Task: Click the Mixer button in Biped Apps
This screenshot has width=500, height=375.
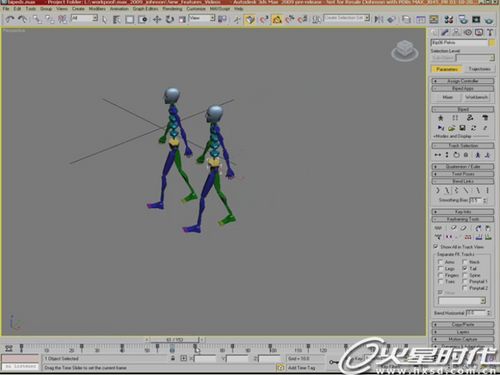Action: pos(448,97)
